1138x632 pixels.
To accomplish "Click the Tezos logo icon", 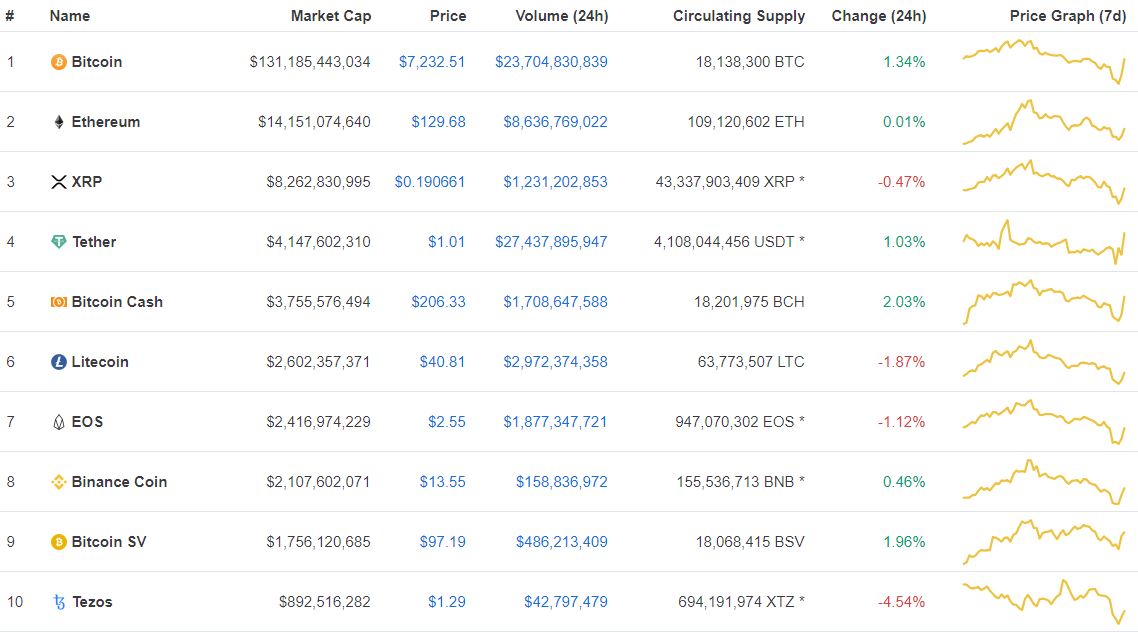I will point(59,602).
